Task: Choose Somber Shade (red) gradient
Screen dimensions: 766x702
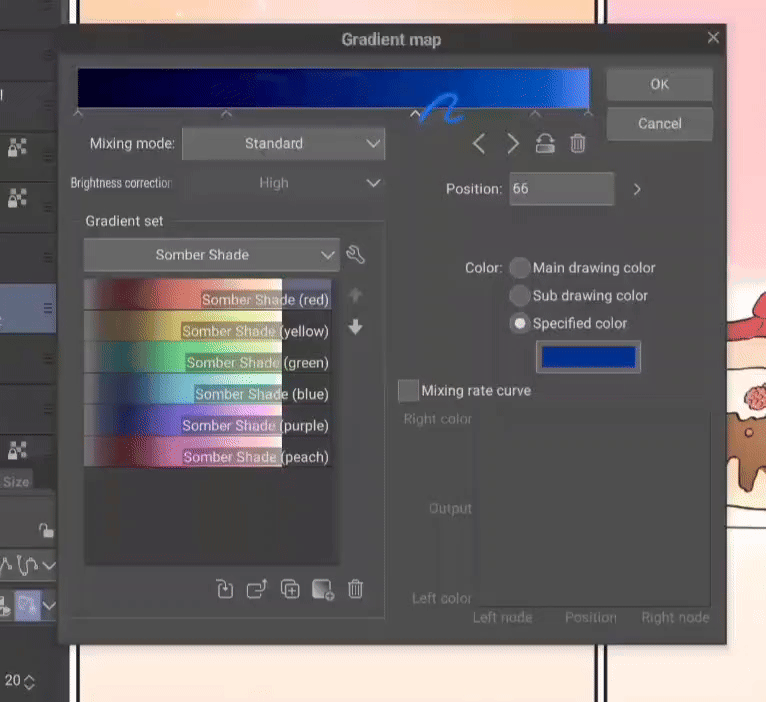Action: point(208,295)
